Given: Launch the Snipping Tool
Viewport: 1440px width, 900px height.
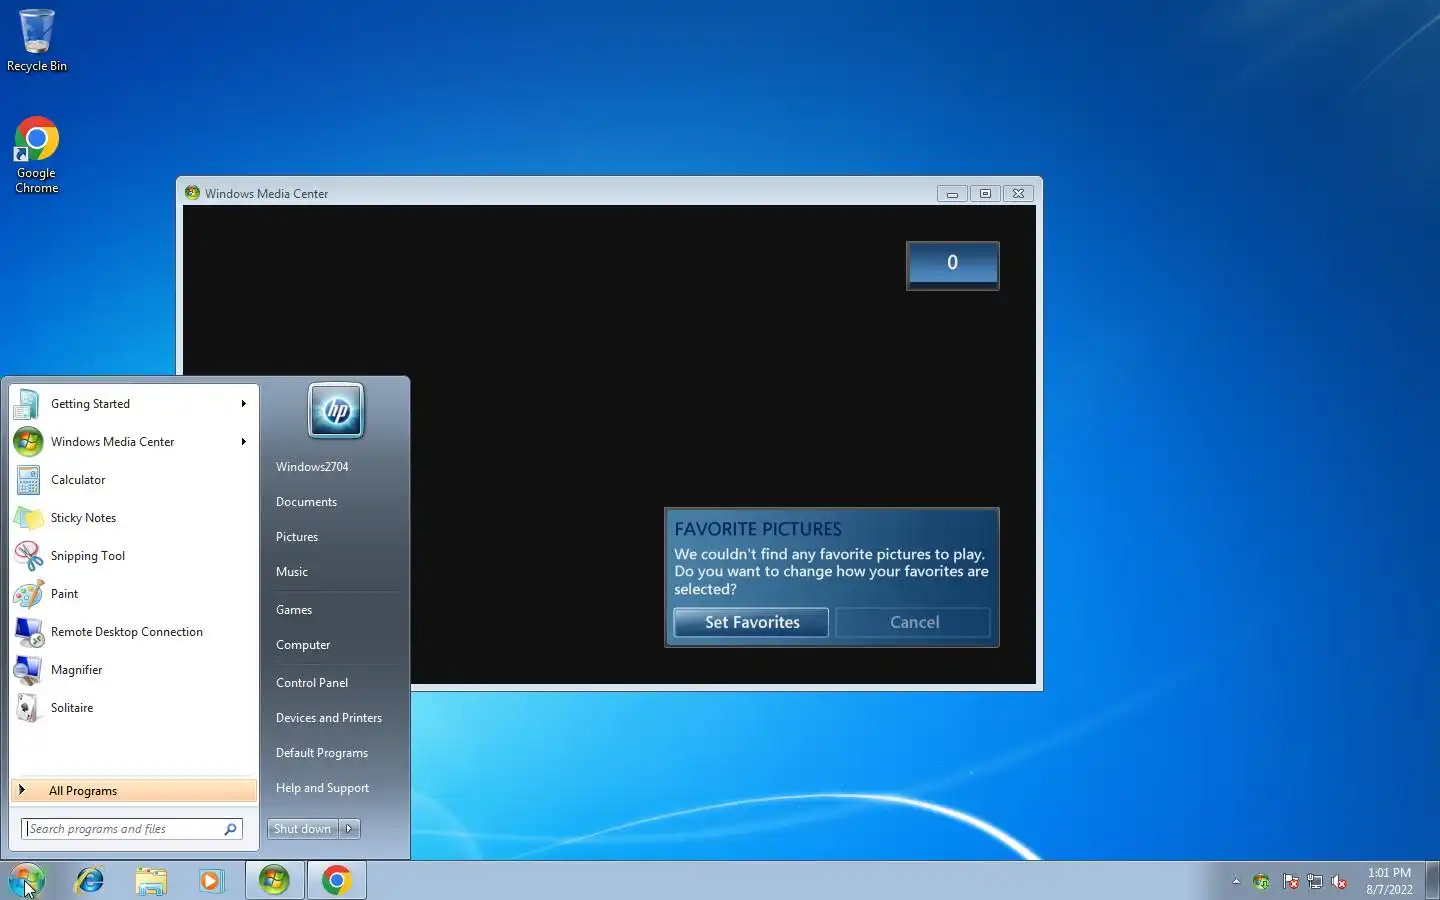Looking at the screenshot, I should (132, 556).
